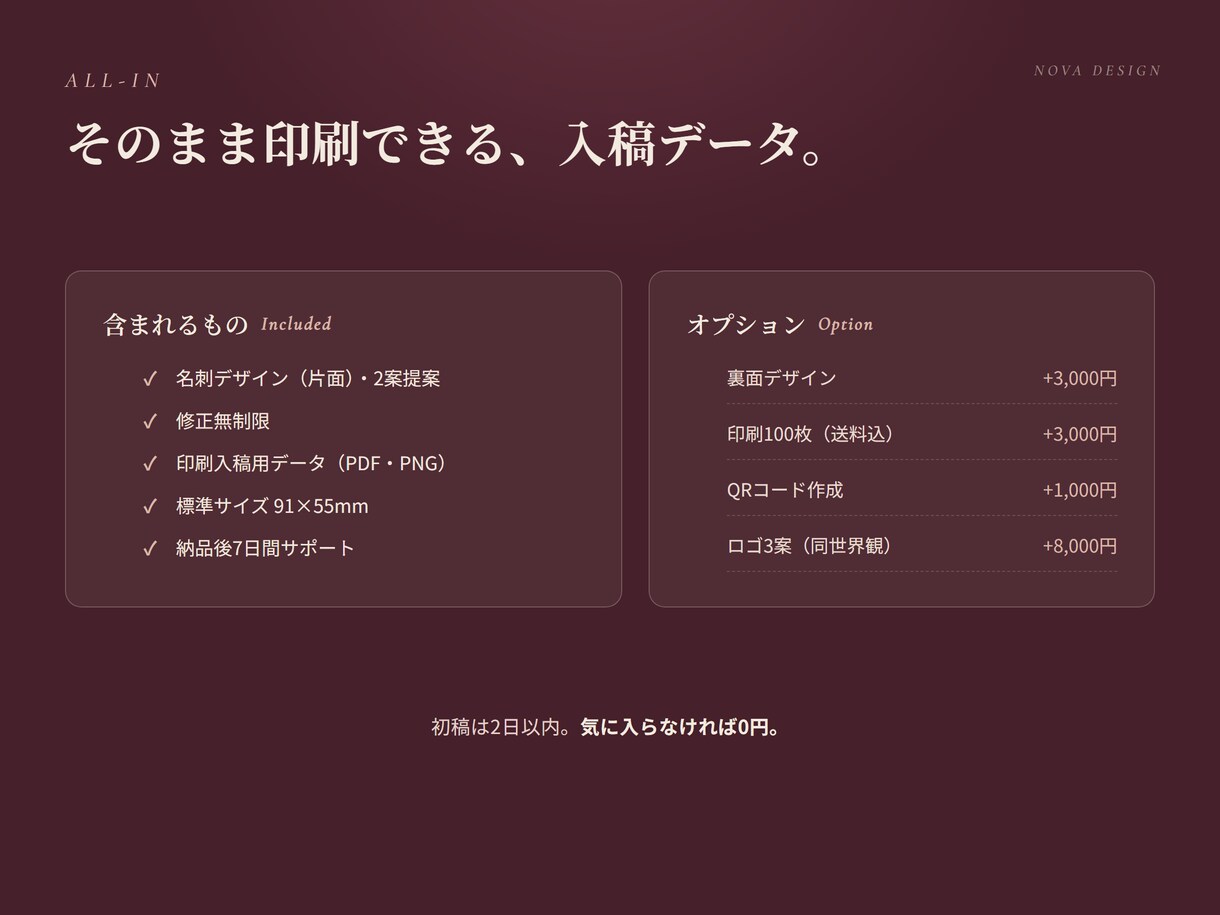
Task: Click the +8,000円 price
Action: [1080, 546]
